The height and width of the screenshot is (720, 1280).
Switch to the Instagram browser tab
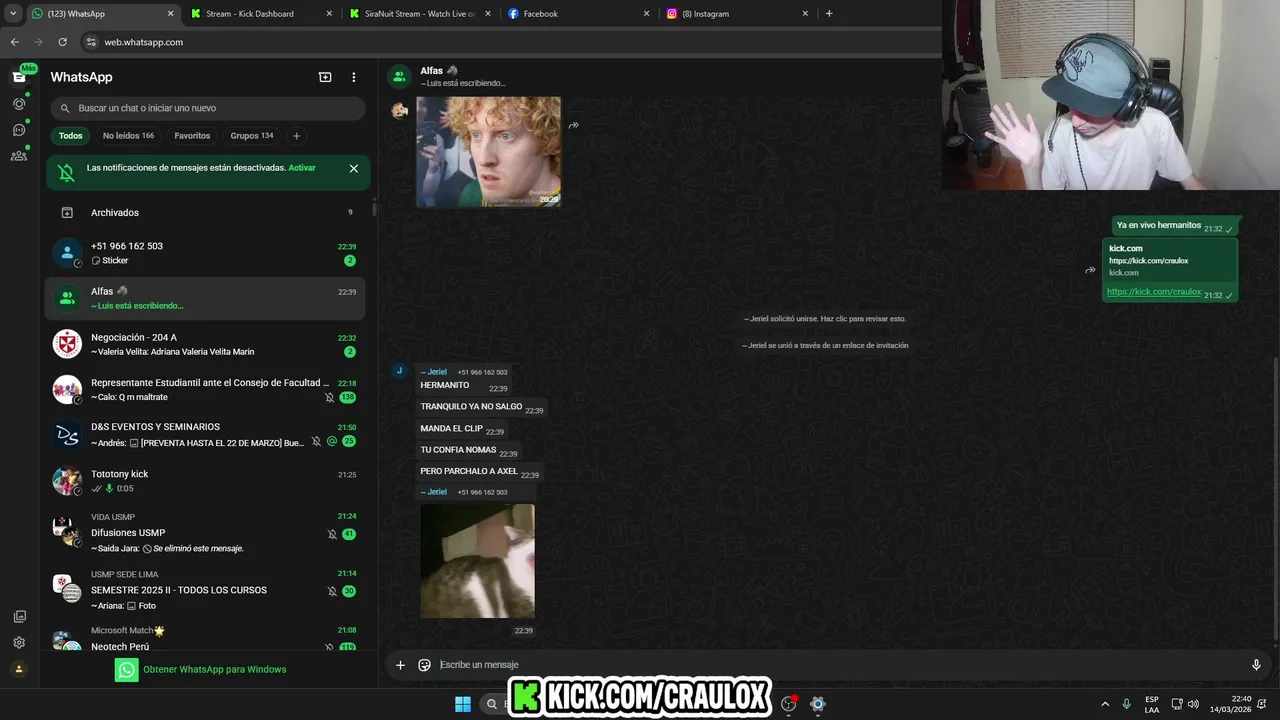737,14
